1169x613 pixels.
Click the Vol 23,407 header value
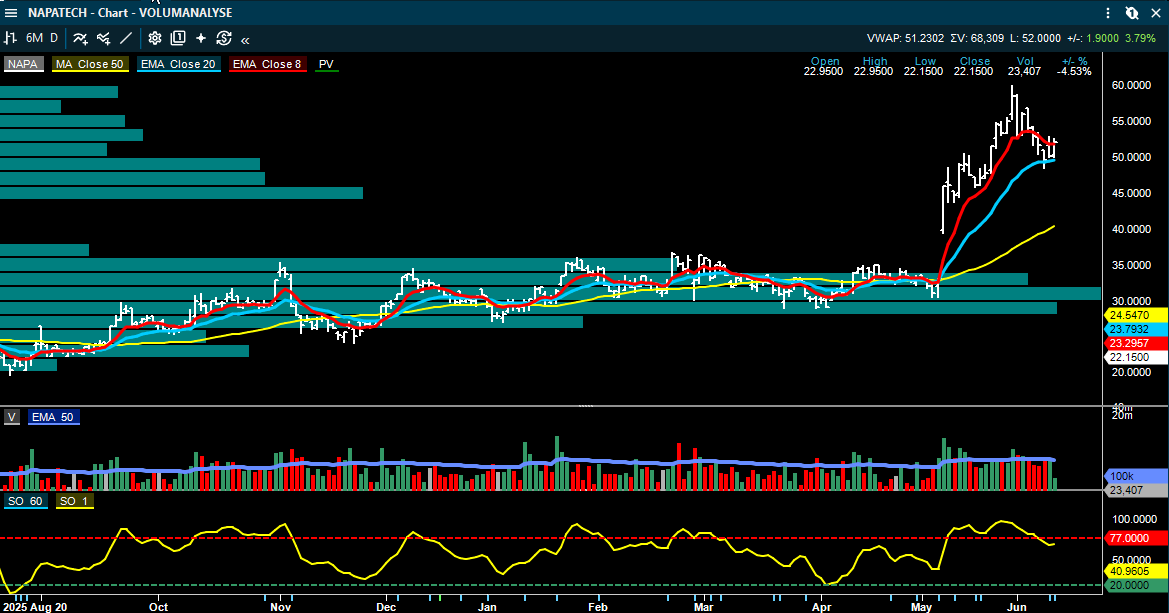click(x=1024, y=72)
